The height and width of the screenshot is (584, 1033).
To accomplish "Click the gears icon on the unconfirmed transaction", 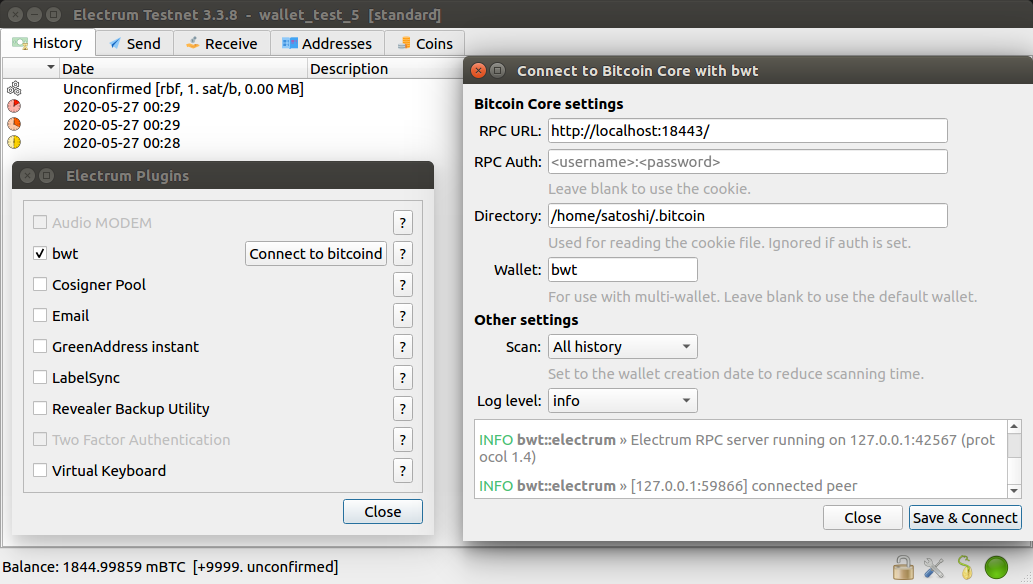I will (12, 88).
